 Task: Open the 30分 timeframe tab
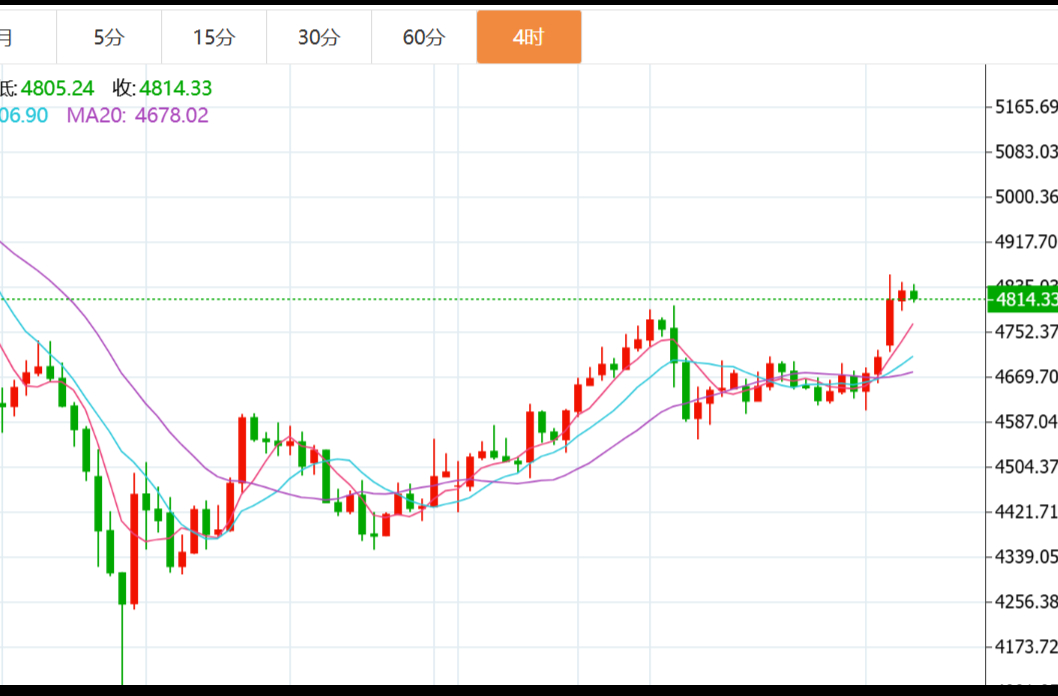[319, 38]
